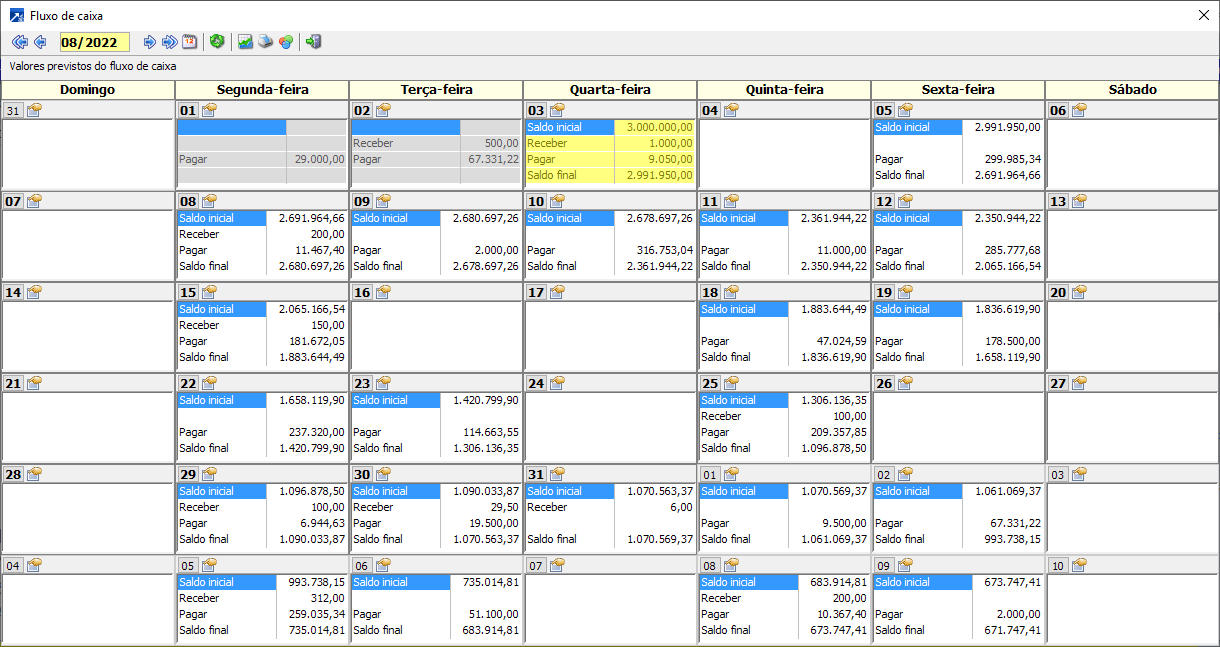Viewport: 1220px width, 647px height.
Task: Open details icon next to day 29
Action: 209,474
